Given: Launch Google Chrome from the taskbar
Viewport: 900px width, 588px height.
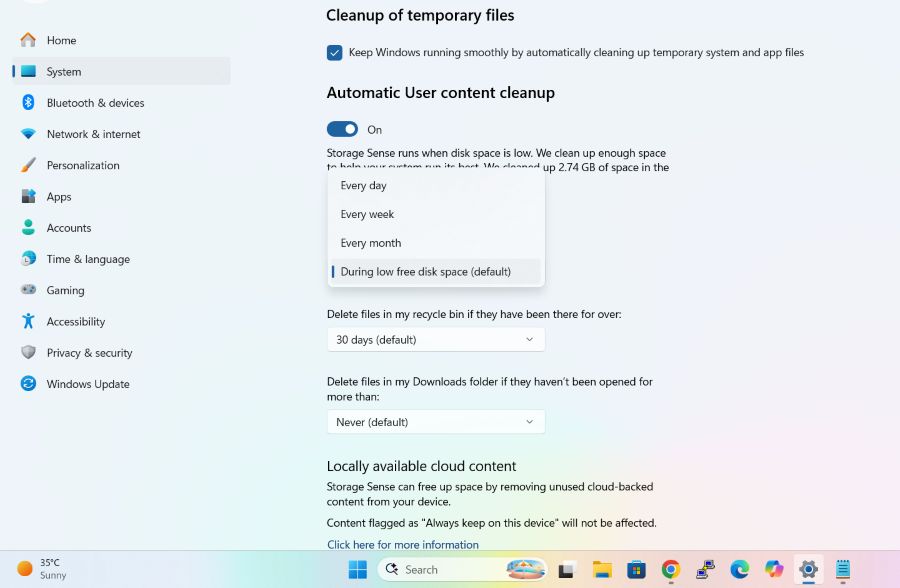Looking at the screenshot, I should click(670, 570).
